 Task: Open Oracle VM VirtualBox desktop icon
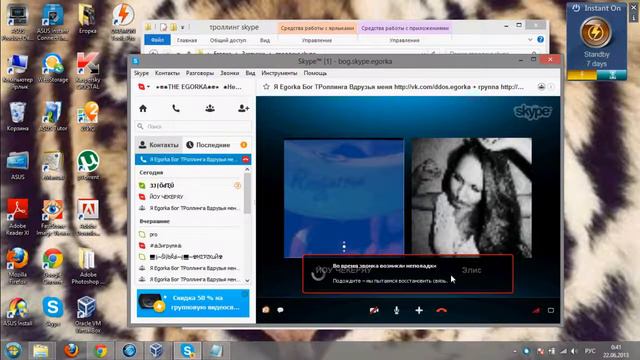(x=87, y=314)
